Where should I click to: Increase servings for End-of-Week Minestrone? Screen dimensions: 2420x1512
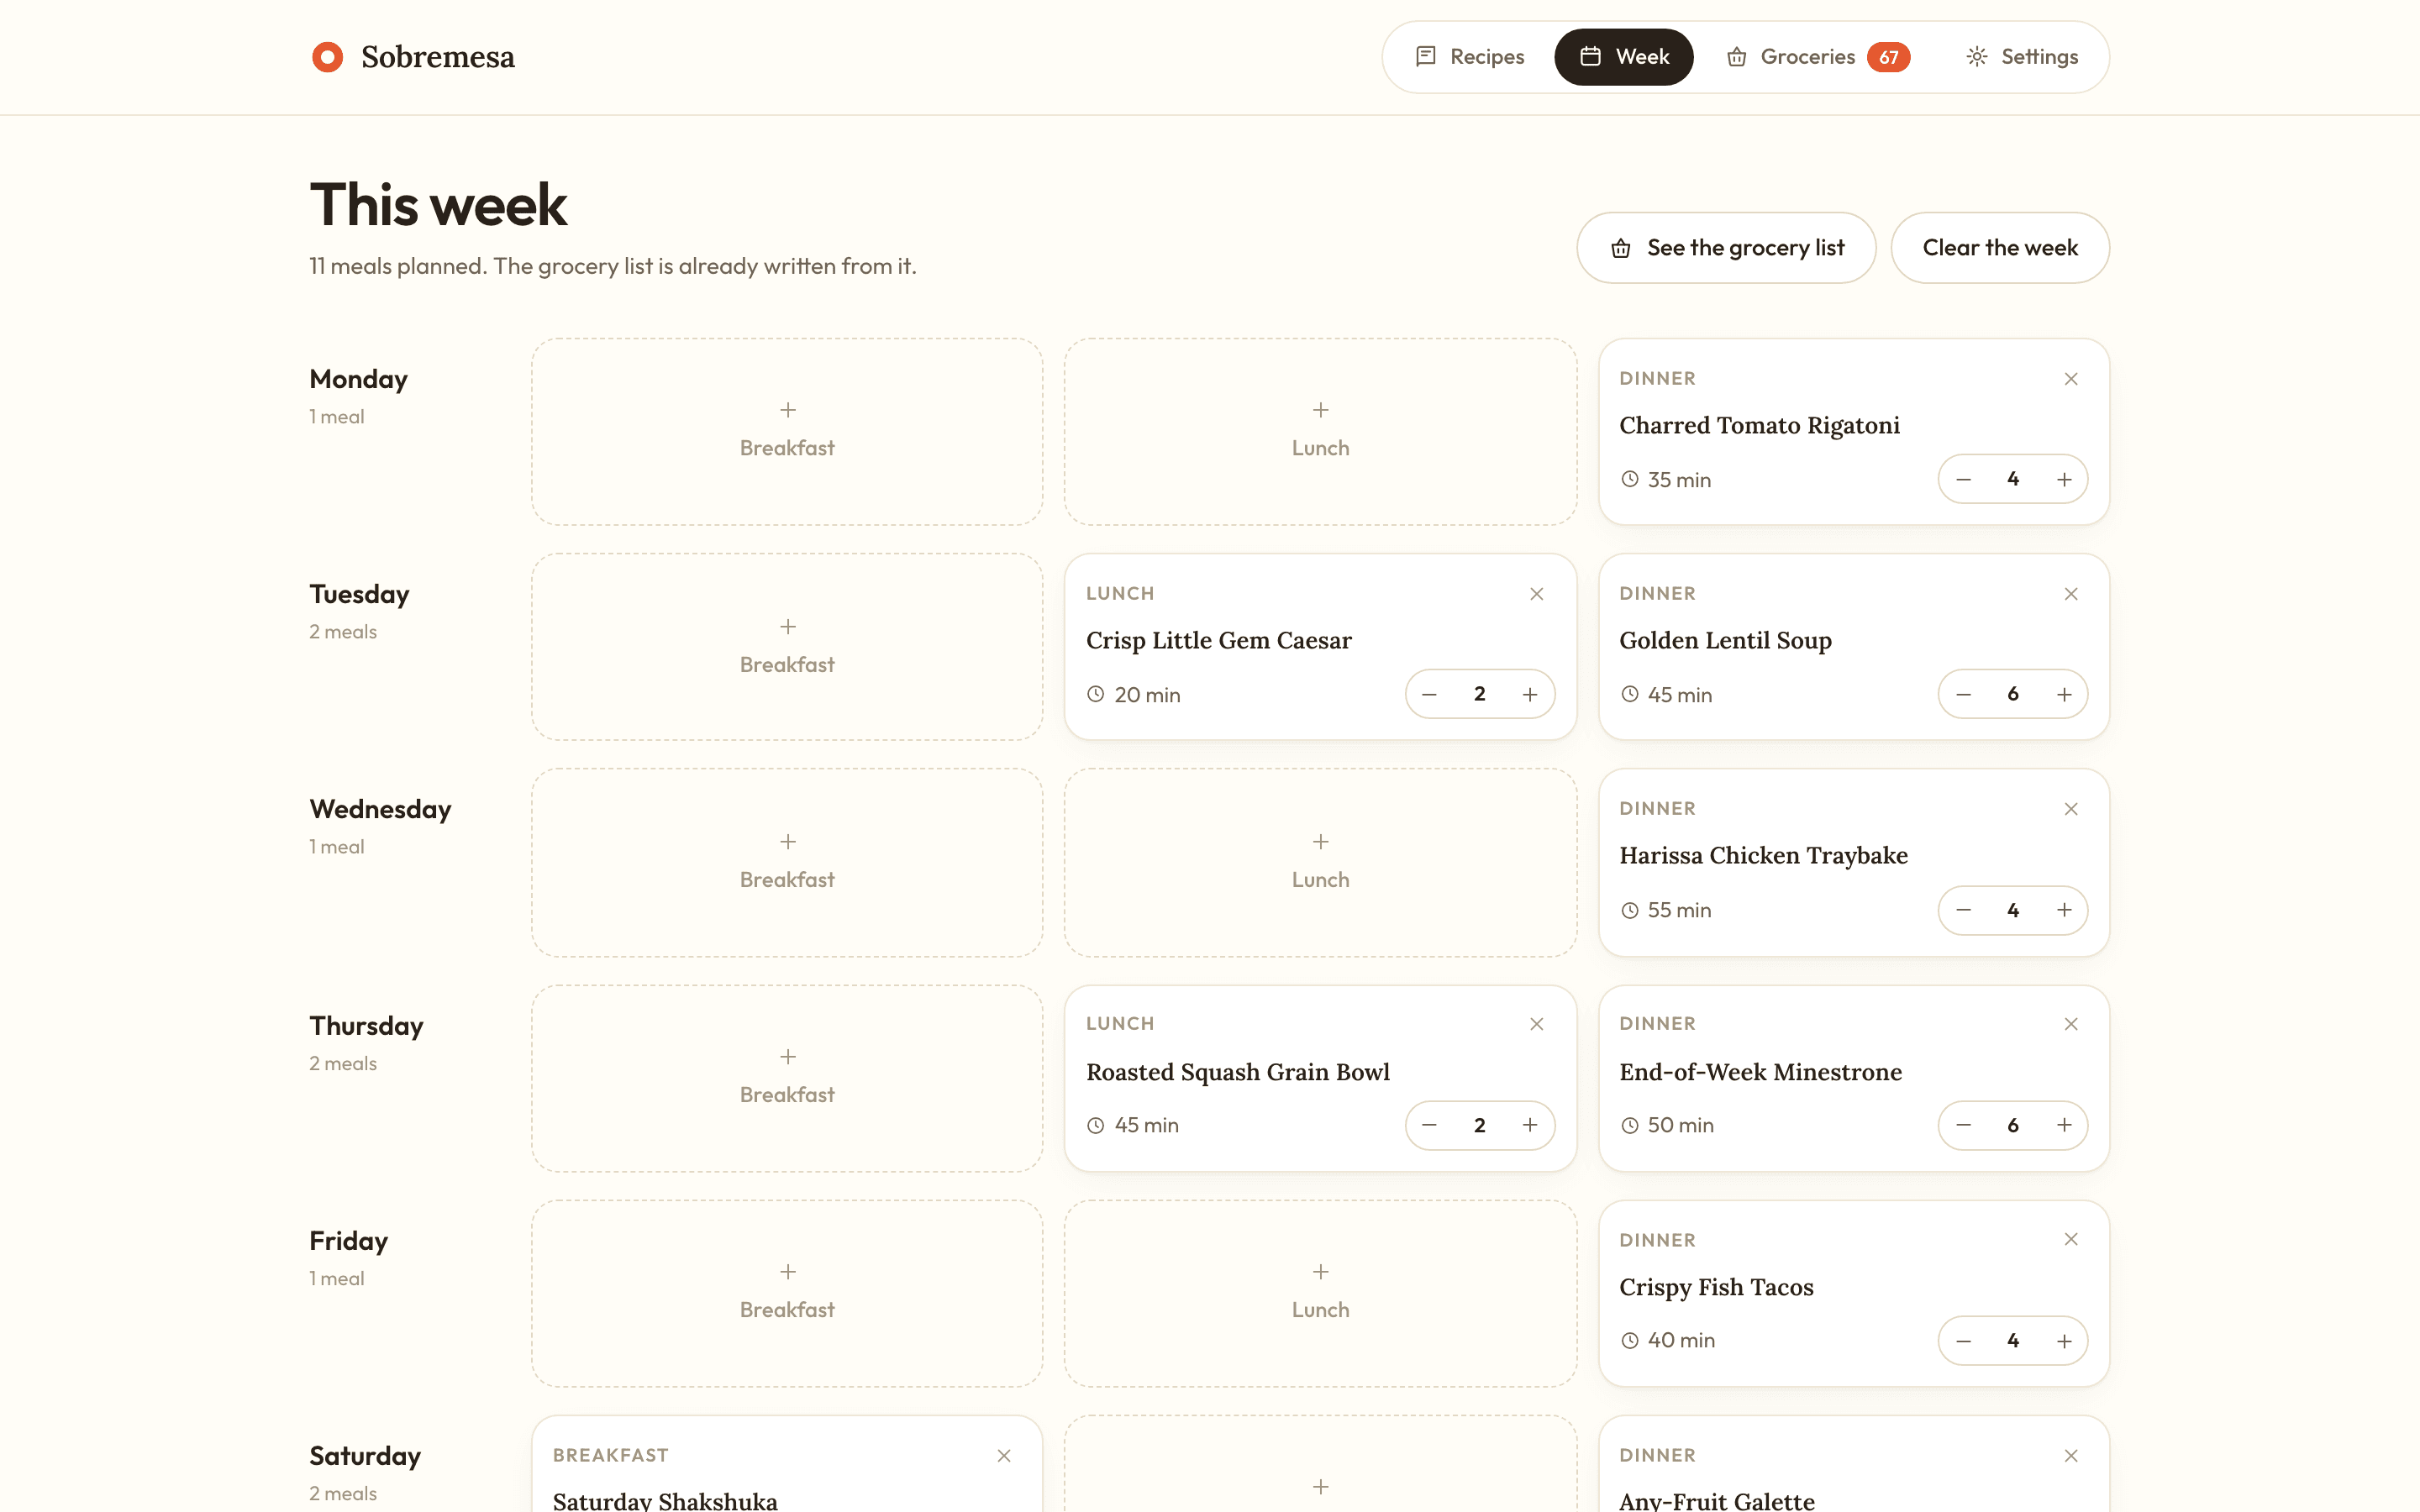(2064, 1126)
